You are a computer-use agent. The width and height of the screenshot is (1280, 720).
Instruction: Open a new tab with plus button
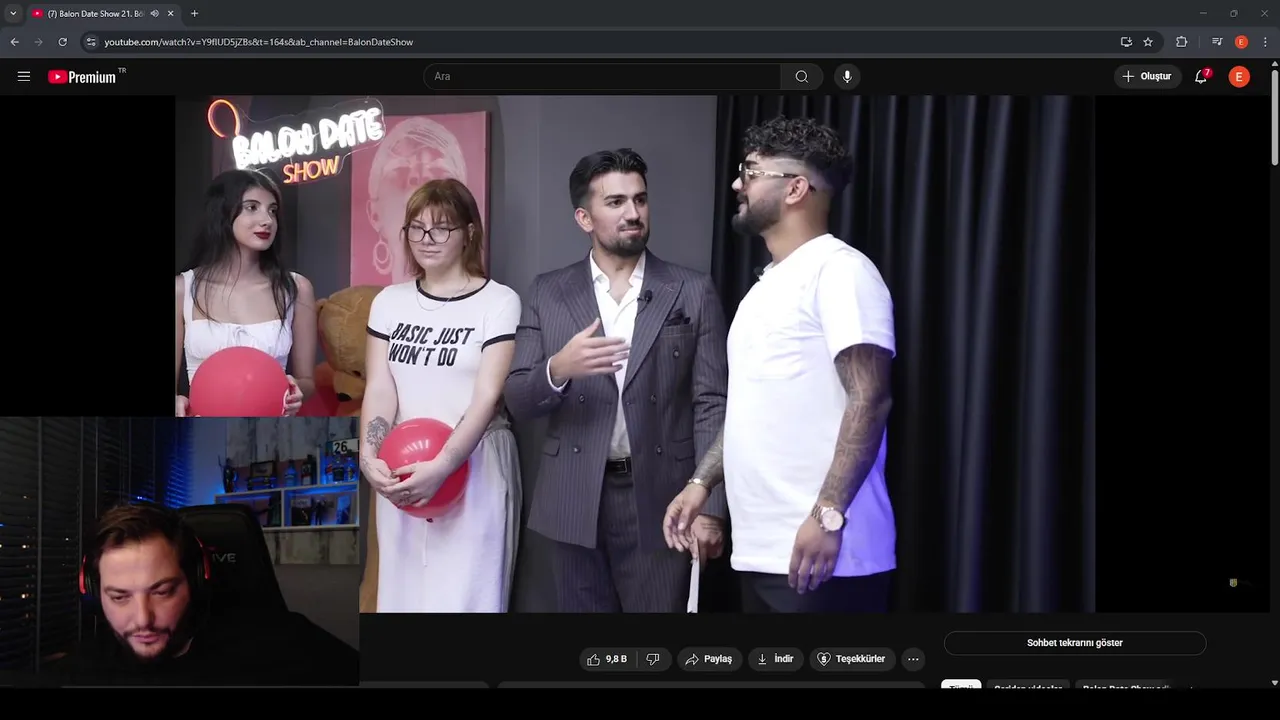194,13
